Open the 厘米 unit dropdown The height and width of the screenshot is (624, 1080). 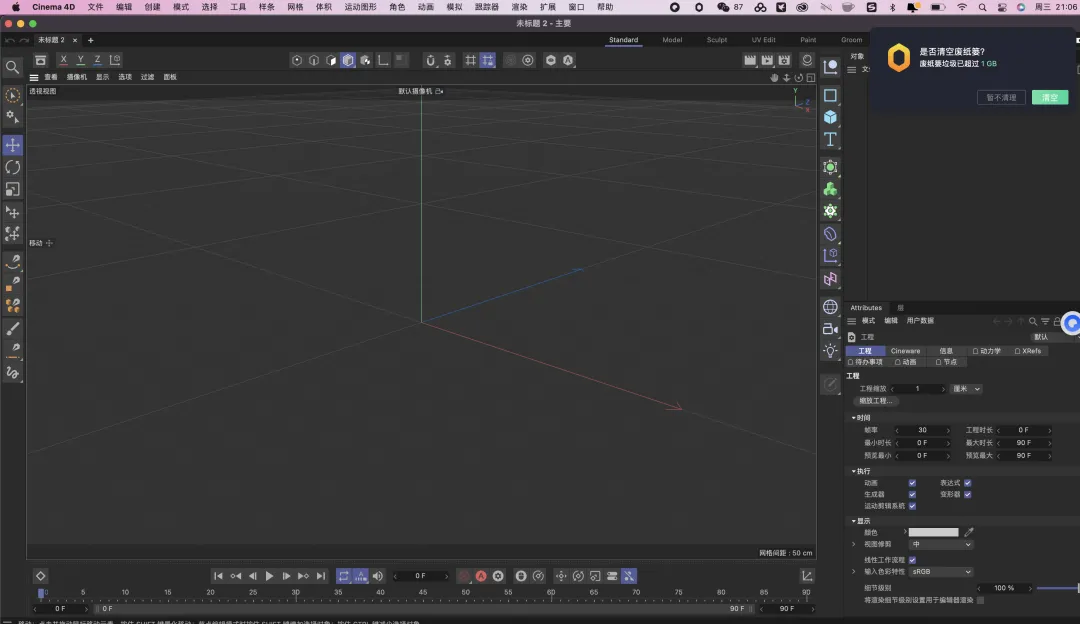[966, 388]
